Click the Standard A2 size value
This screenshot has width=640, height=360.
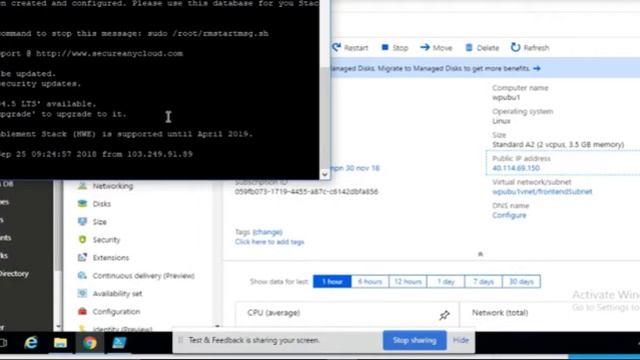point(558,144)
